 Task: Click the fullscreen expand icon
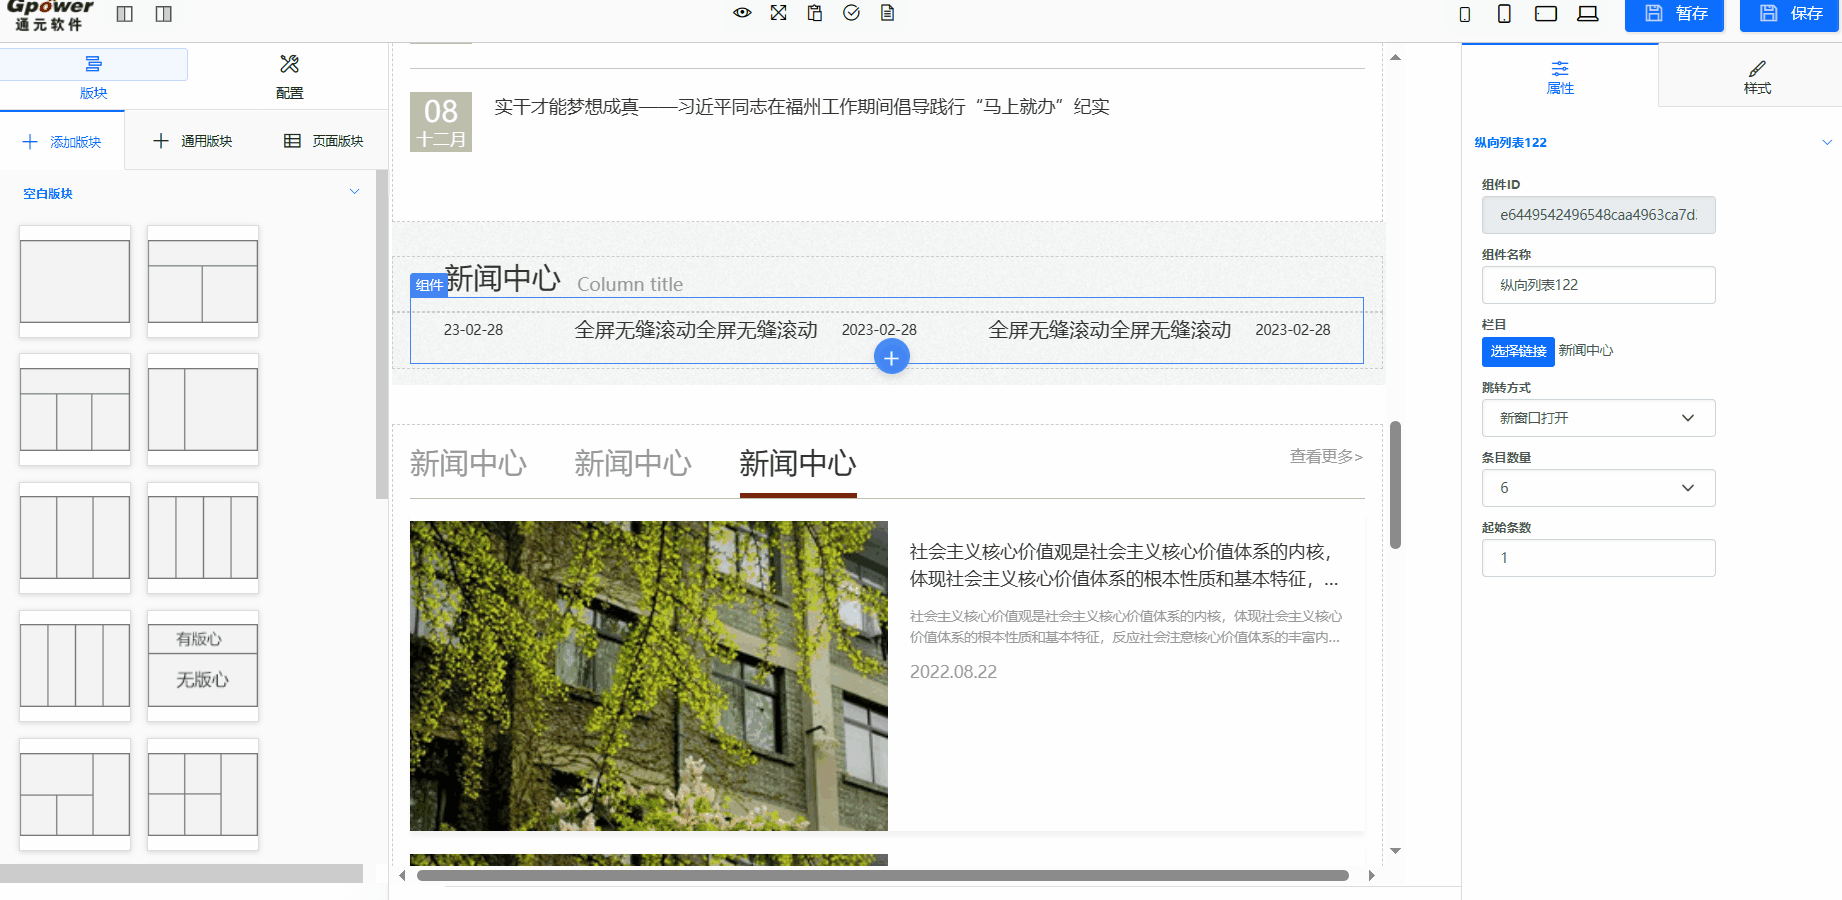pyautogui.click(x=779, y=13)
